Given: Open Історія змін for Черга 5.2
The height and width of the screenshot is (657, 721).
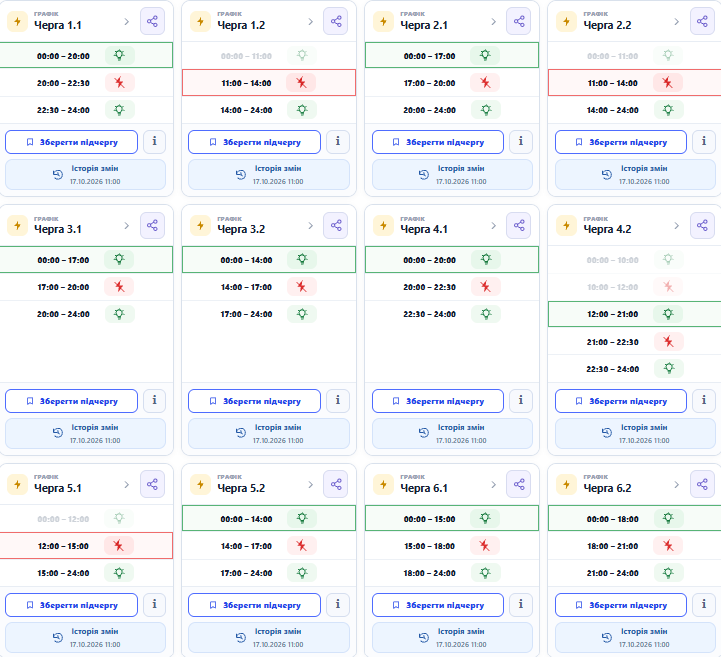Looking at the screenshot, I should pyautogui.click(x=269, y=637).
